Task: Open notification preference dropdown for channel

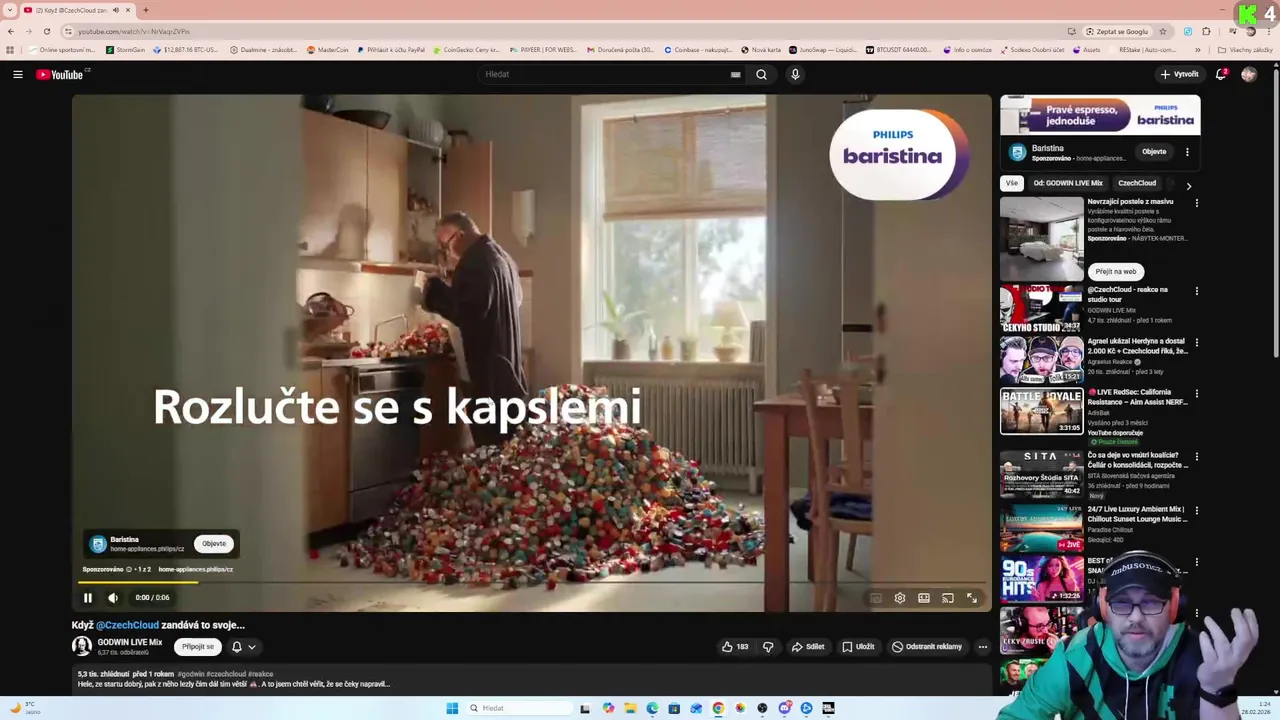Action: coord(244,647)
